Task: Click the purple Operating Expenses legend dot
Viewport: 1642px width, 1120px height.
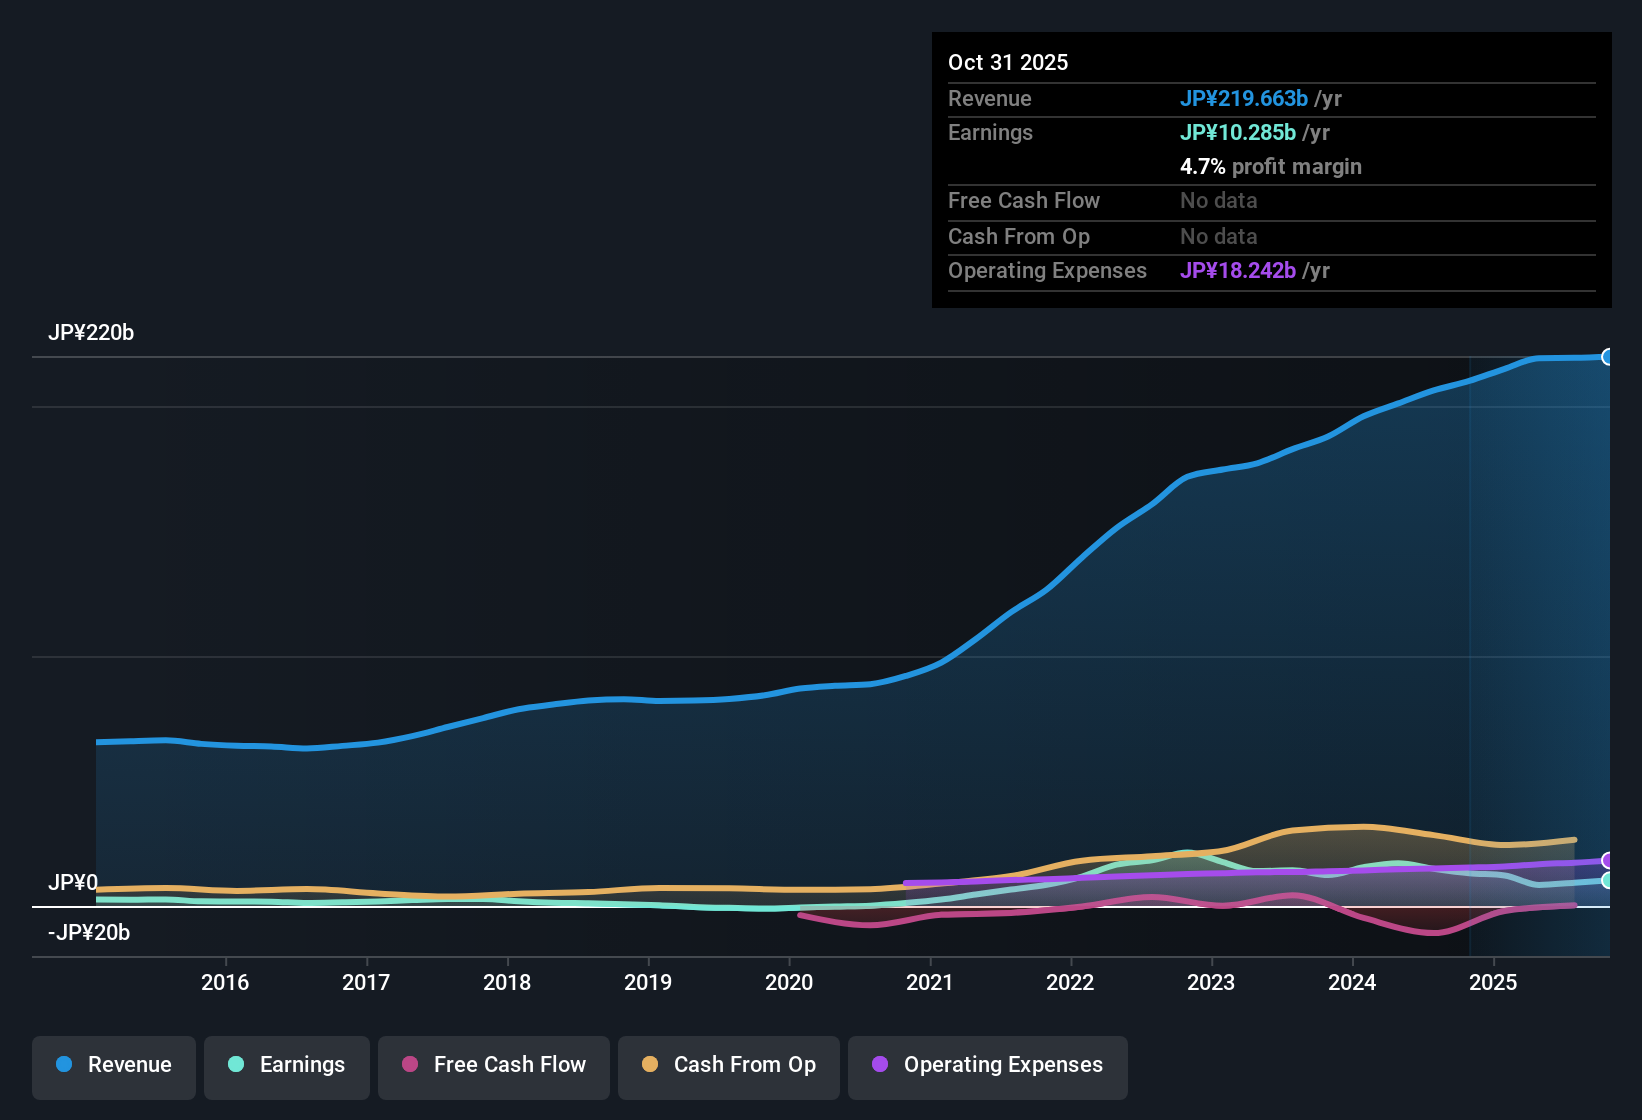Action: [879, 1065]
